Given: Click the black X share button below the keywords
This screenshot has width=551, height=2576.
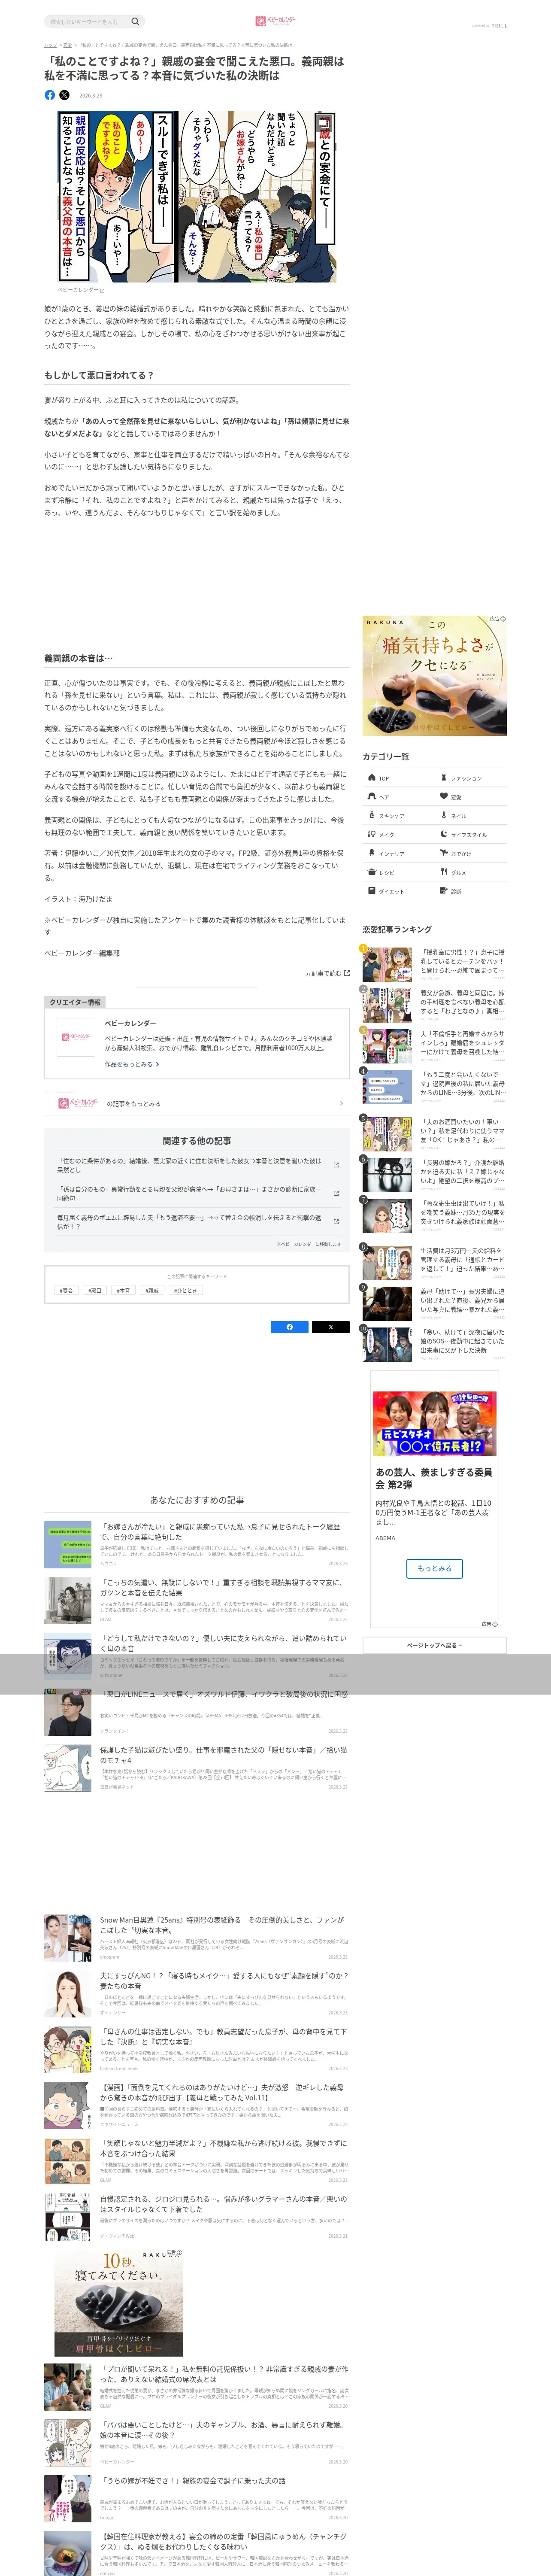Looking at the screenshot, I should pyautogui.click(x=330, y=1327).
